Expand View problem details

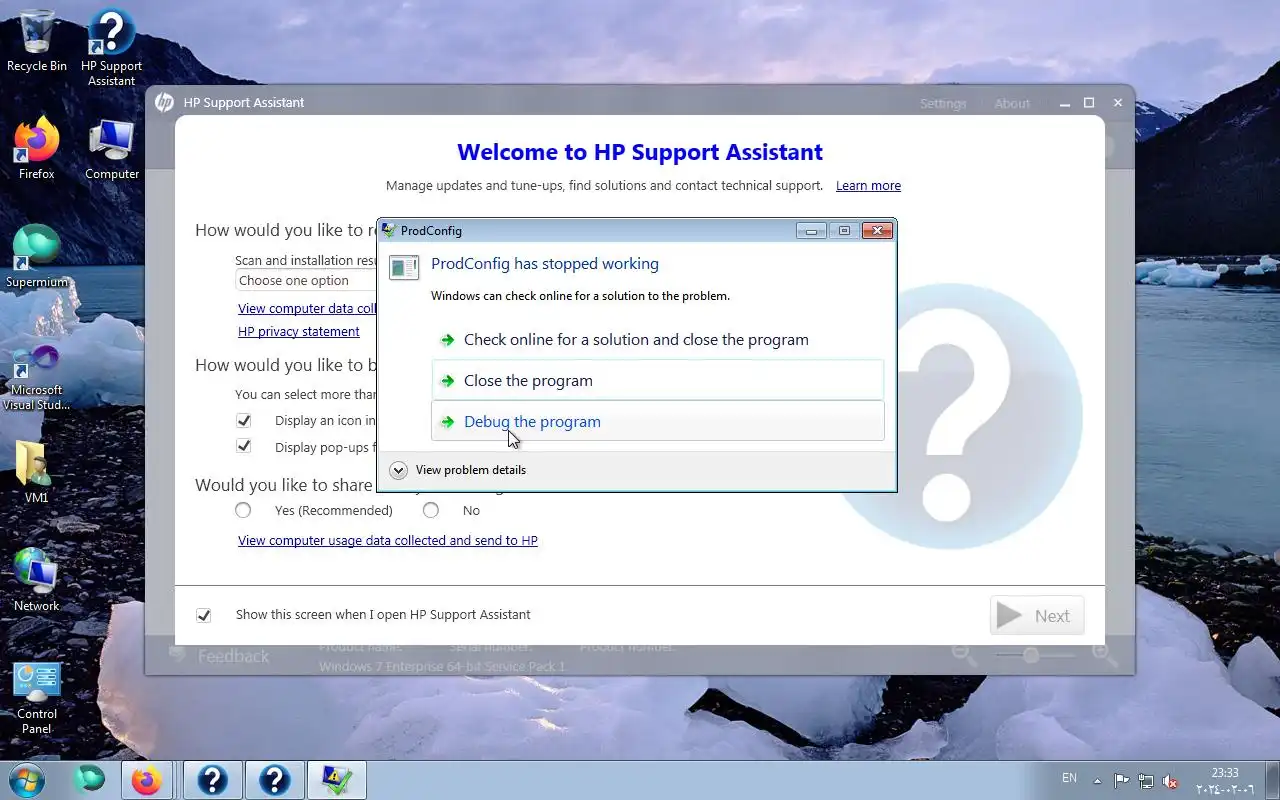click(458, 470)
